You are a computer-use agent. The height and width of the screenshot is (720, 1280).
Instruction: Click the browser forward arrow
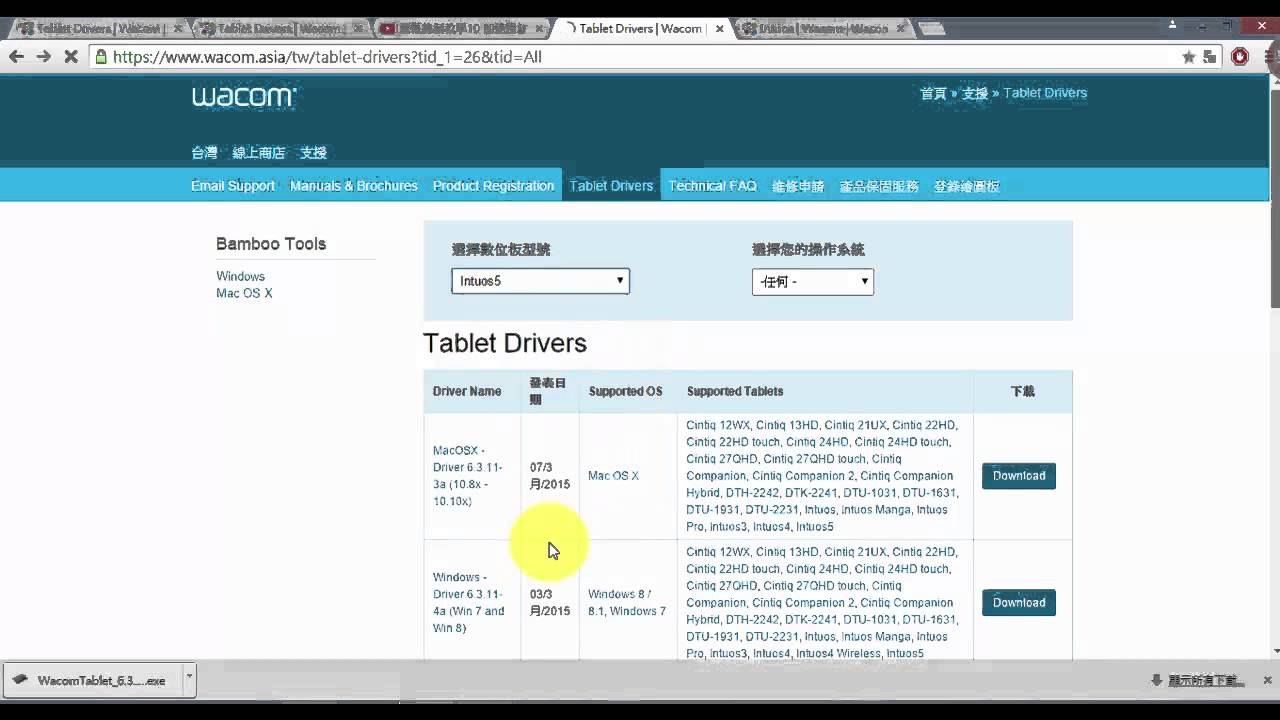coord(43,57)
